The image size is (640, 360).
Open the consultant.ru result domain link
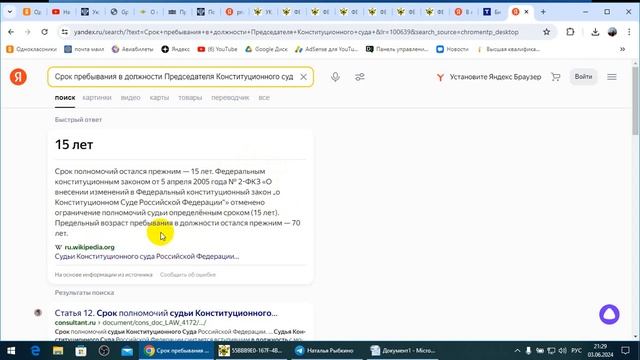click(x=75, y=322)
